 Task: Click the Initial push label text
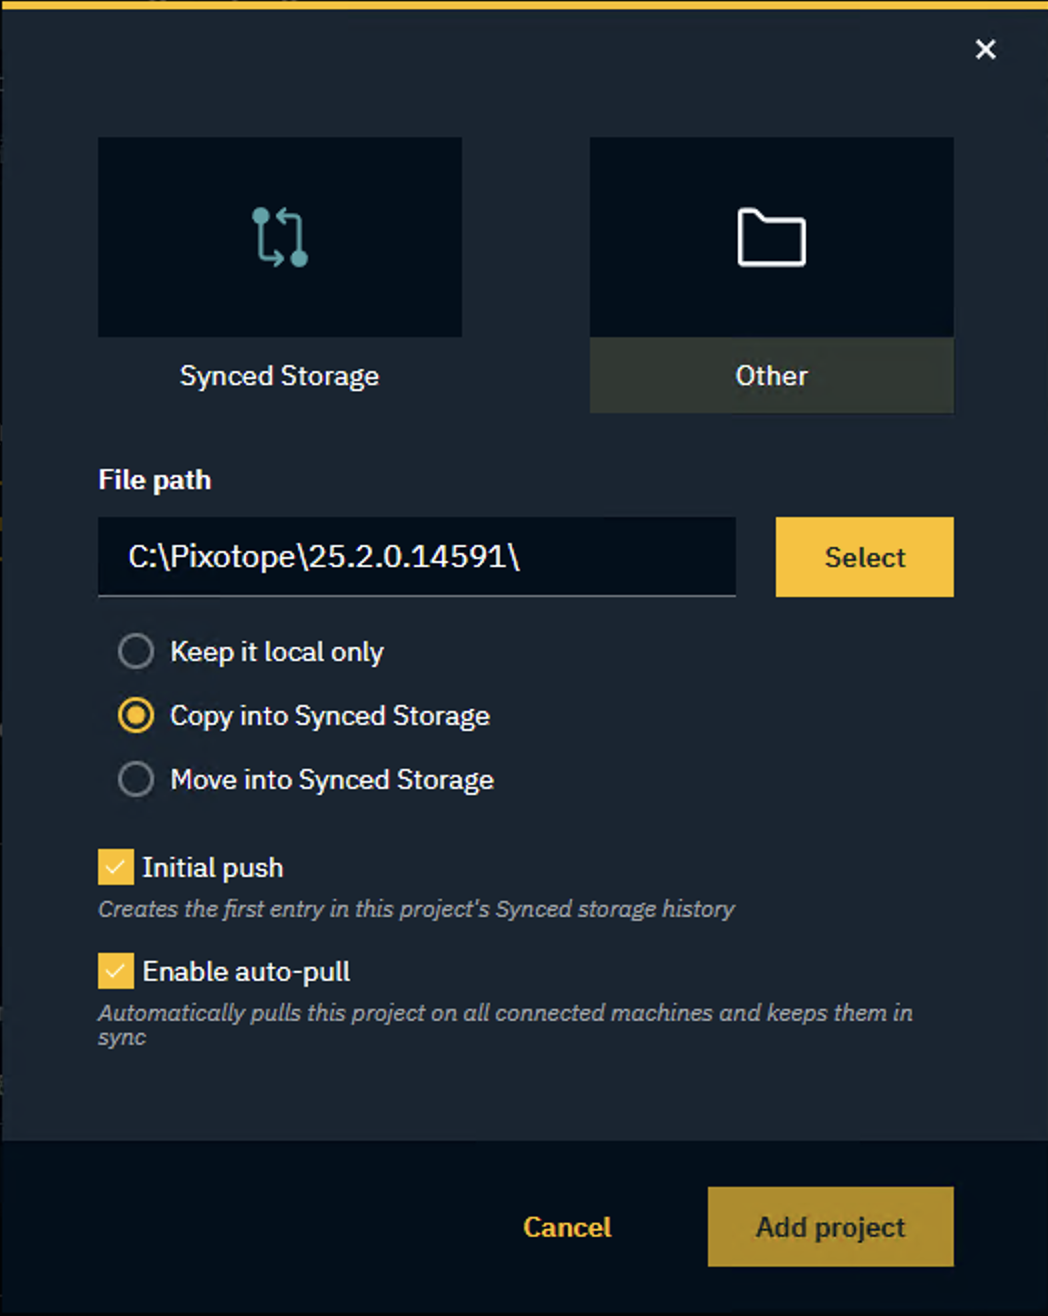coord(212,867)
